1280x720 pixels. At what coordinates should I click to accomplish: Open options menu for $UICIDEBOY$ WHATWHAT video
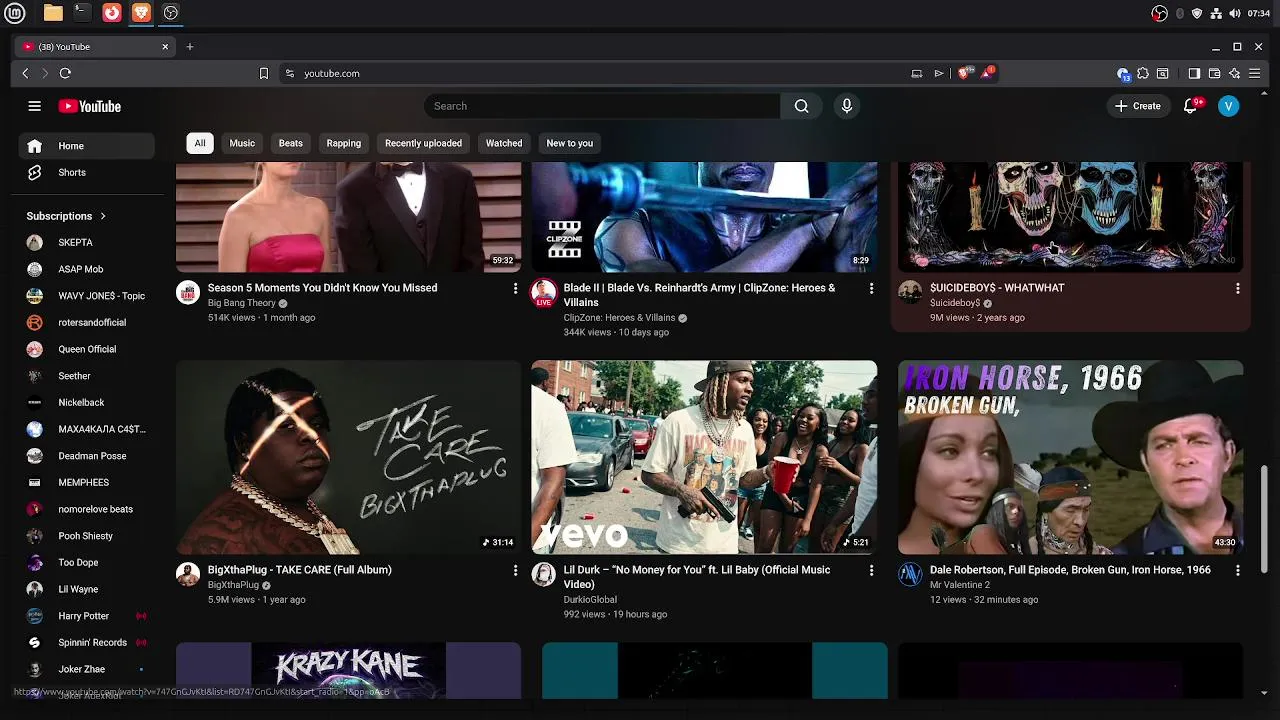[1237, 288]
